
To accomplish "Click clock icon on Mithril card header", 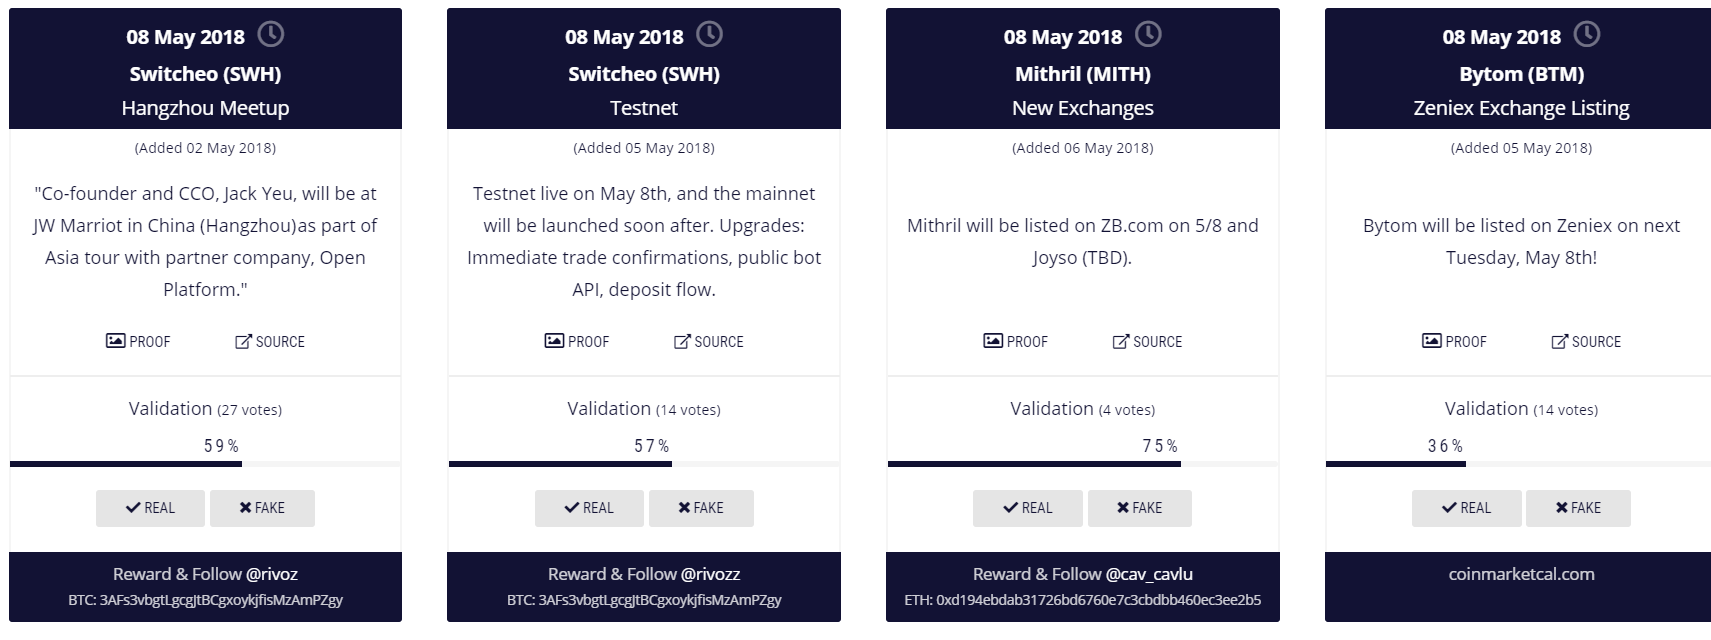I will [1148, 35].
